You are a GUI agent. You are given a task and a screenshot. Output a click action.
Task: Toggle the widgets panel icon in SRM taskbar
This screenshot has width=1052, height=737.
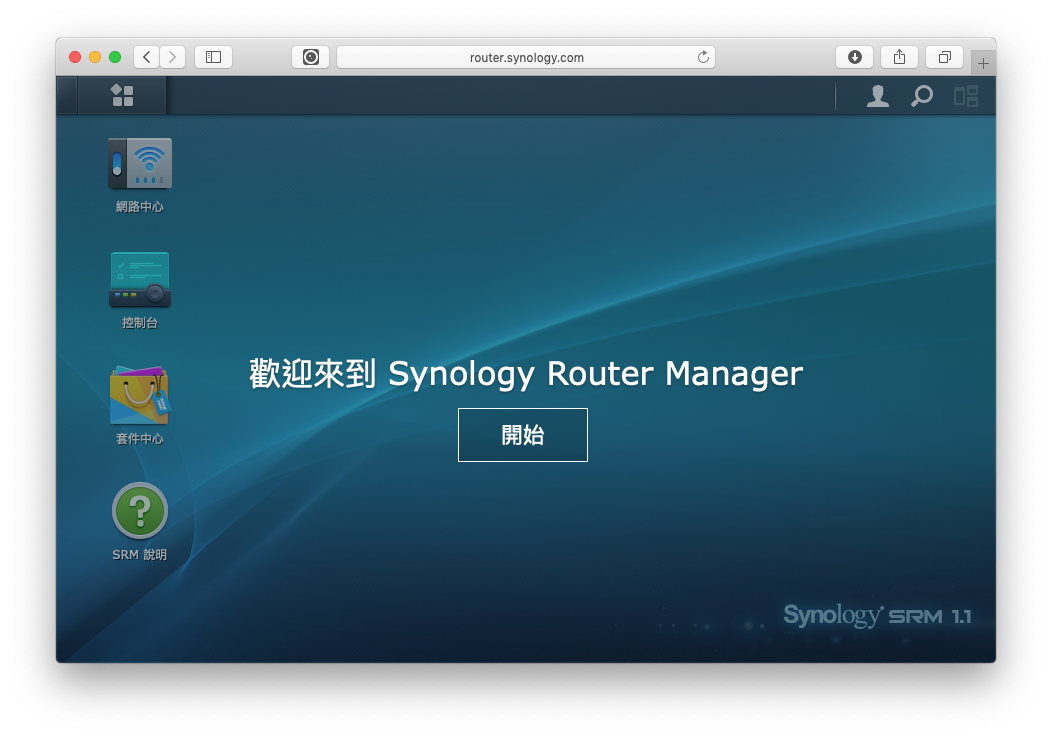click(x=966, y=96)
